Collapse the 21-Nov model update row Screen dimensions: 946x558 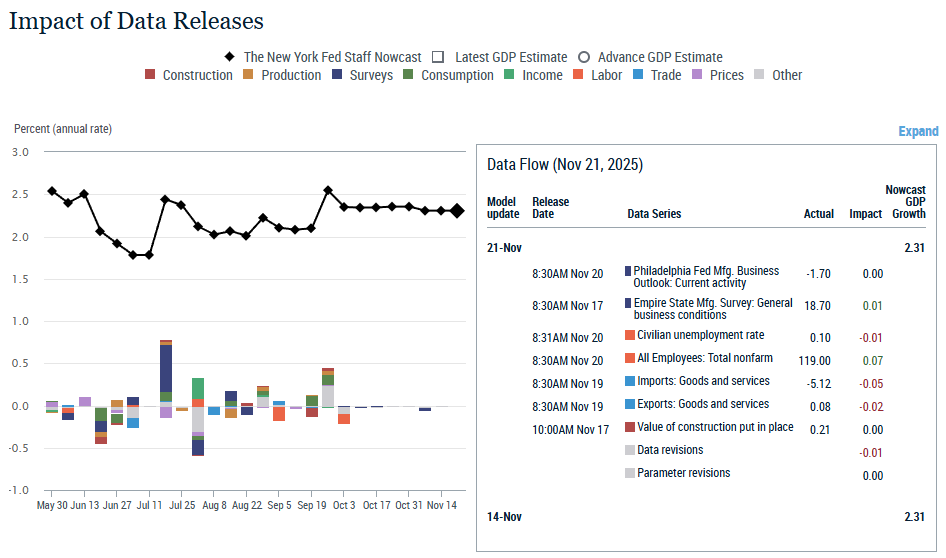(504, 247)
